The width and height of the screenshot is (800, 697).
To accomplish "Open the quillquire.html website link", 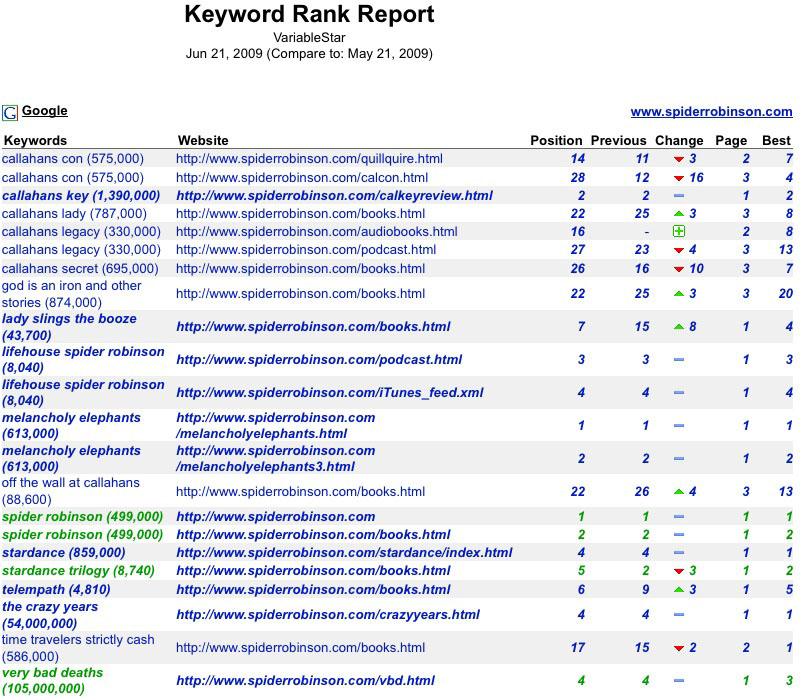I will pyautogui.click(x=309, y=159).
